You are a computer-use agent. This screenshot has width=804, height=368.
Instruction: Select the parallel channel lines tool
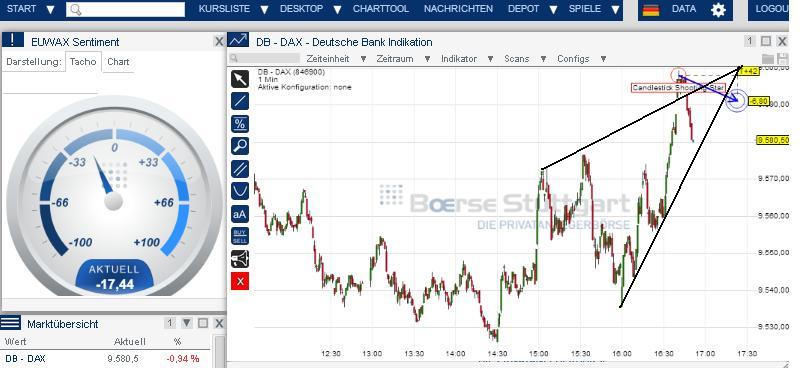(x=240, y=169)
